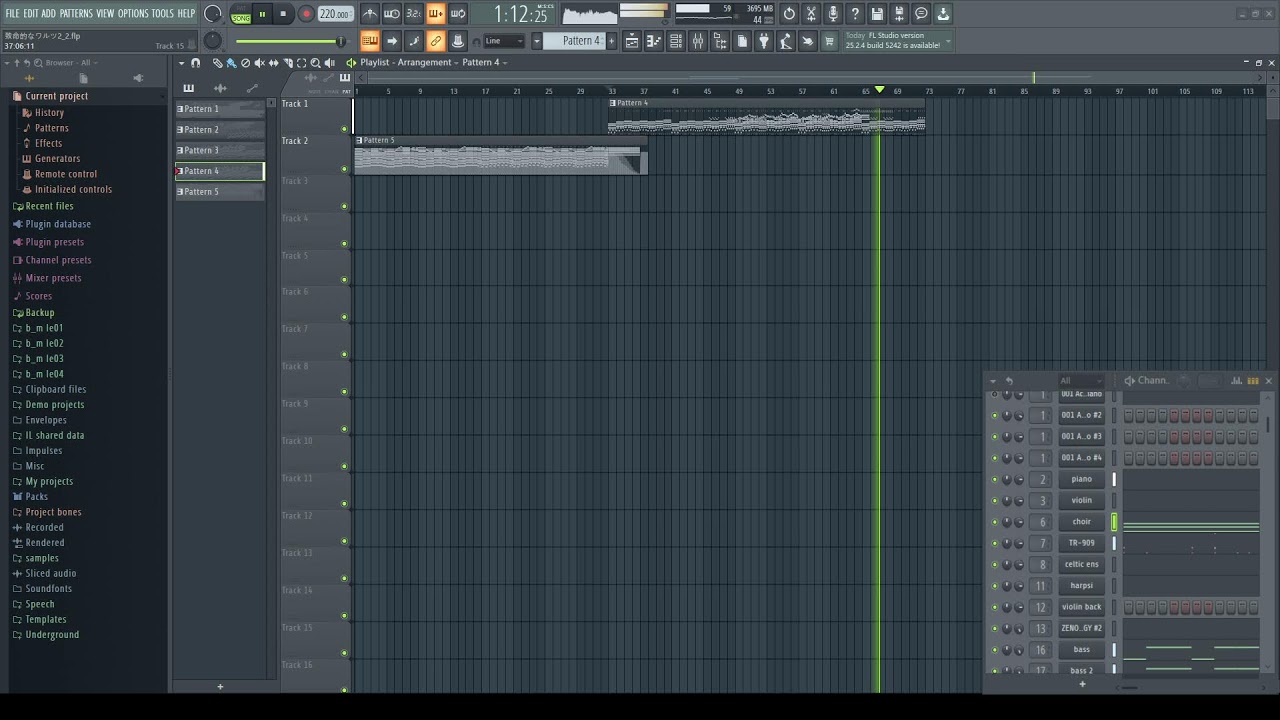Open the undo history icon
1280x720 pixels.
click(789, 14)
